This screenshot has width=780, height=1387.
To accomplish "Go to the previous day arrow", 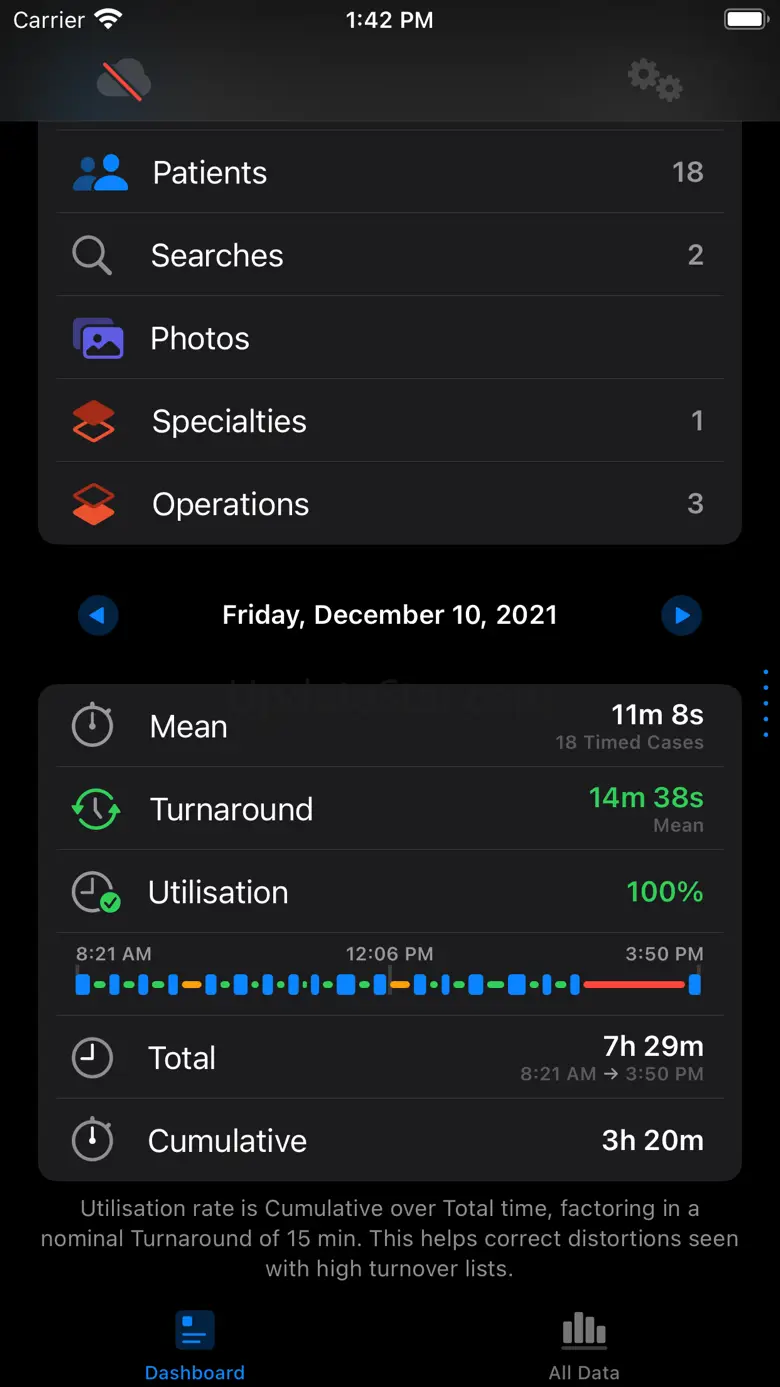I will 98,615.
